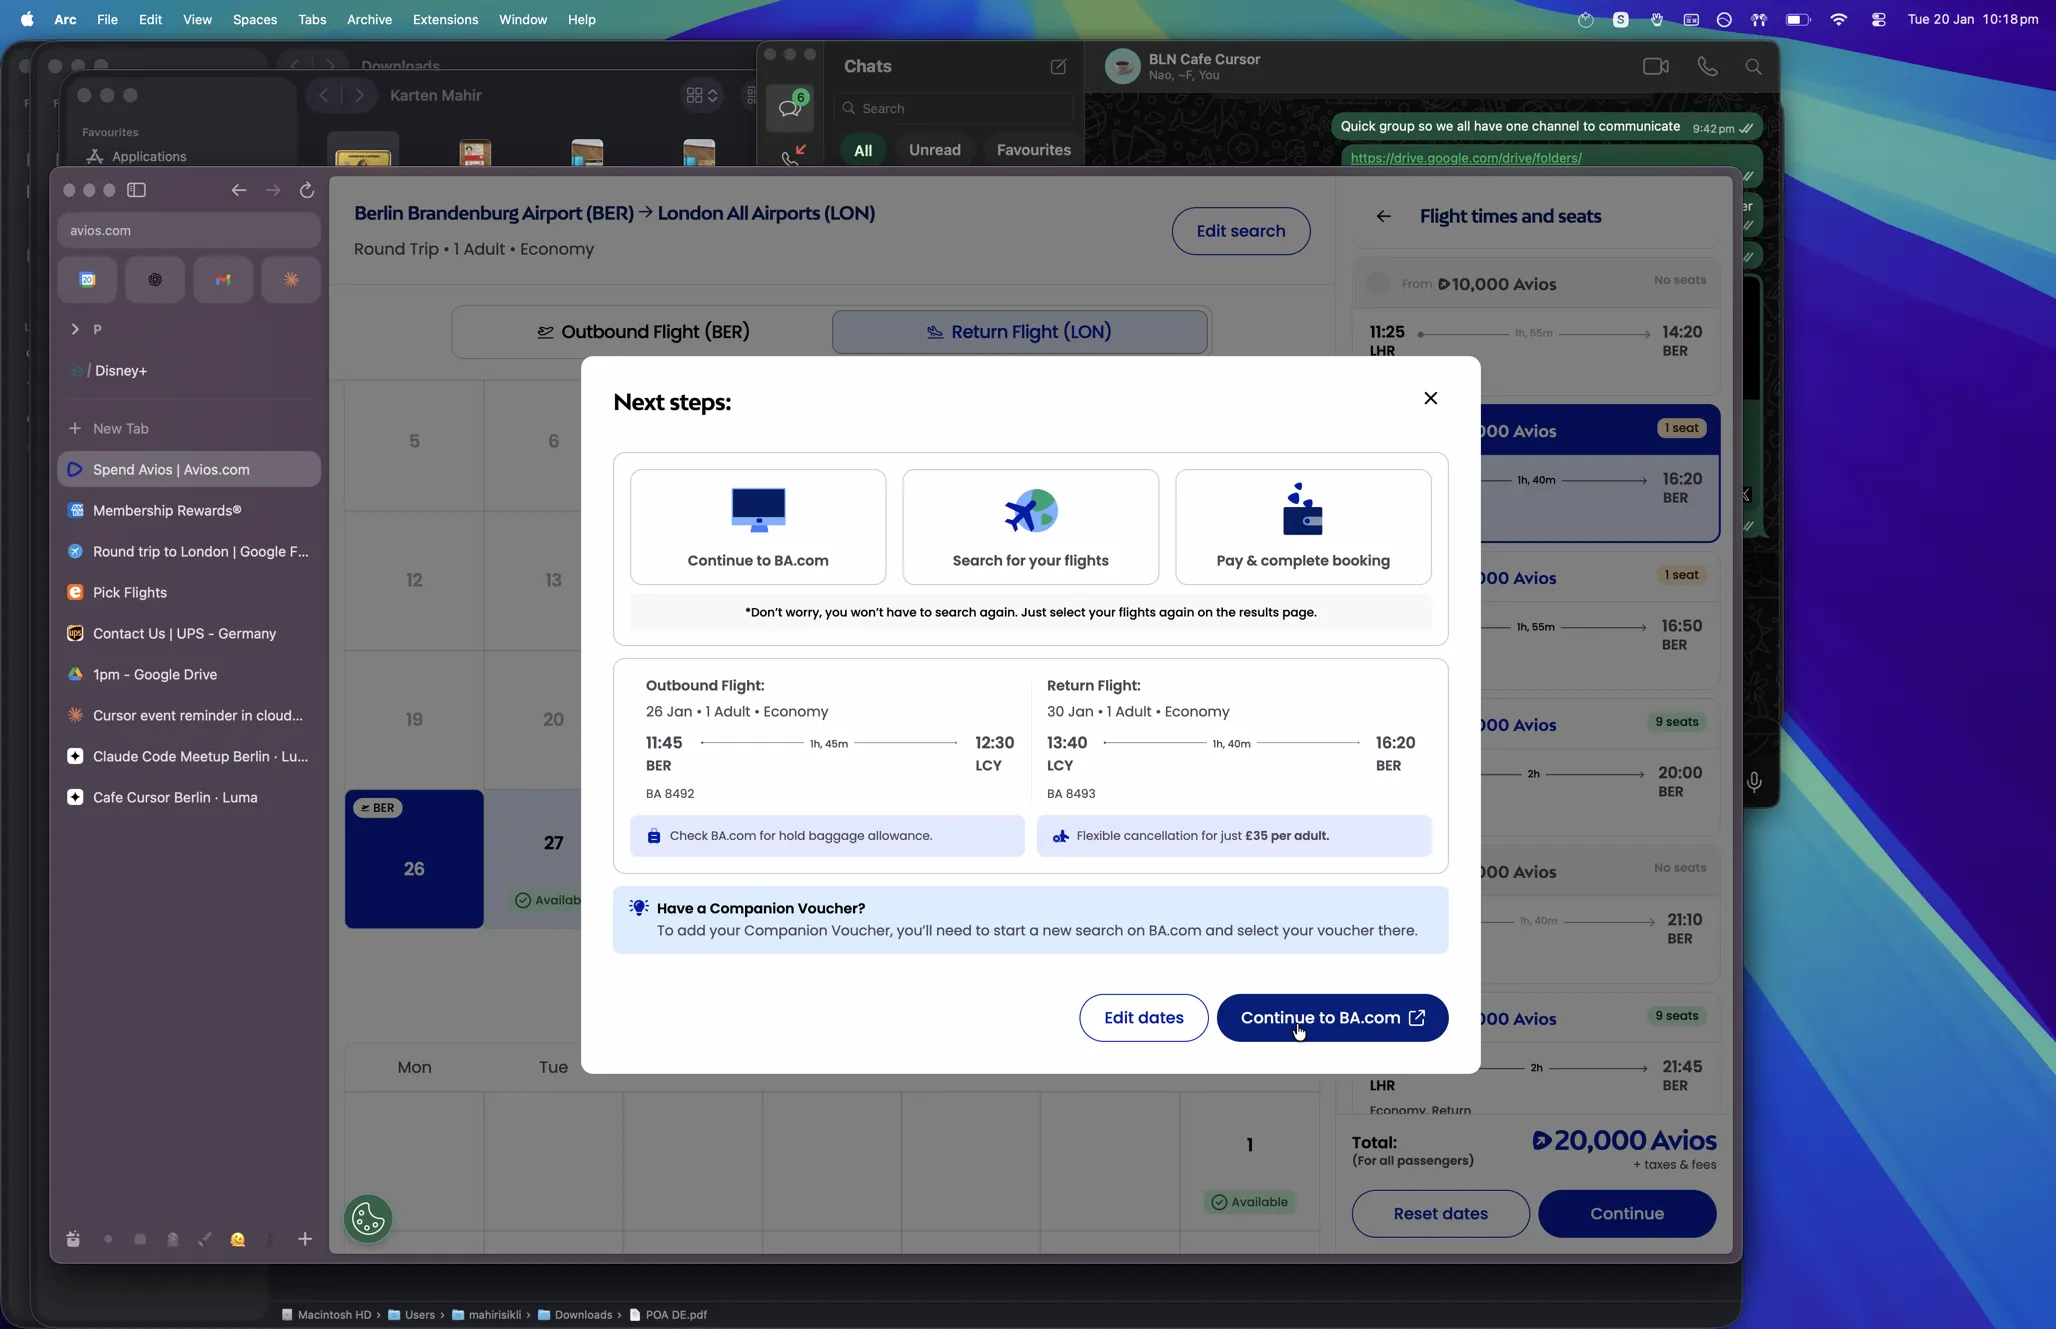Expand the P folder in sidebar
The image size is (2056, 1329).
[75, 329]
